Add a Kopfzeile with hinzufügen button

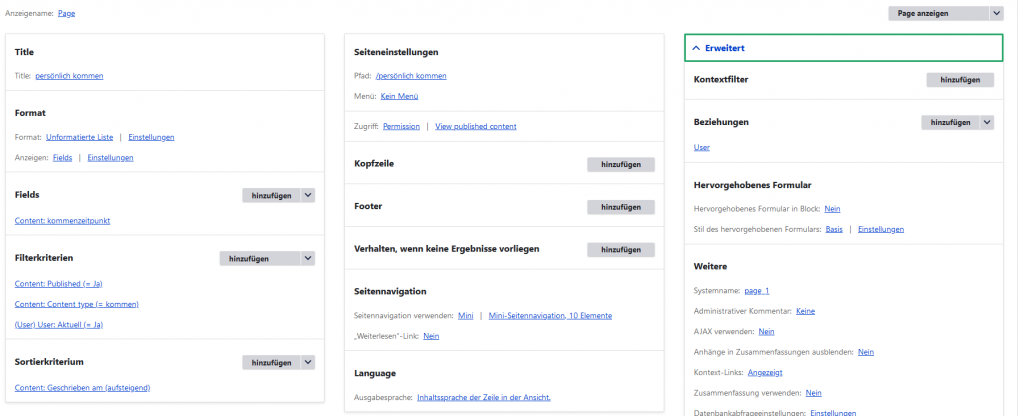coord(620,164)
